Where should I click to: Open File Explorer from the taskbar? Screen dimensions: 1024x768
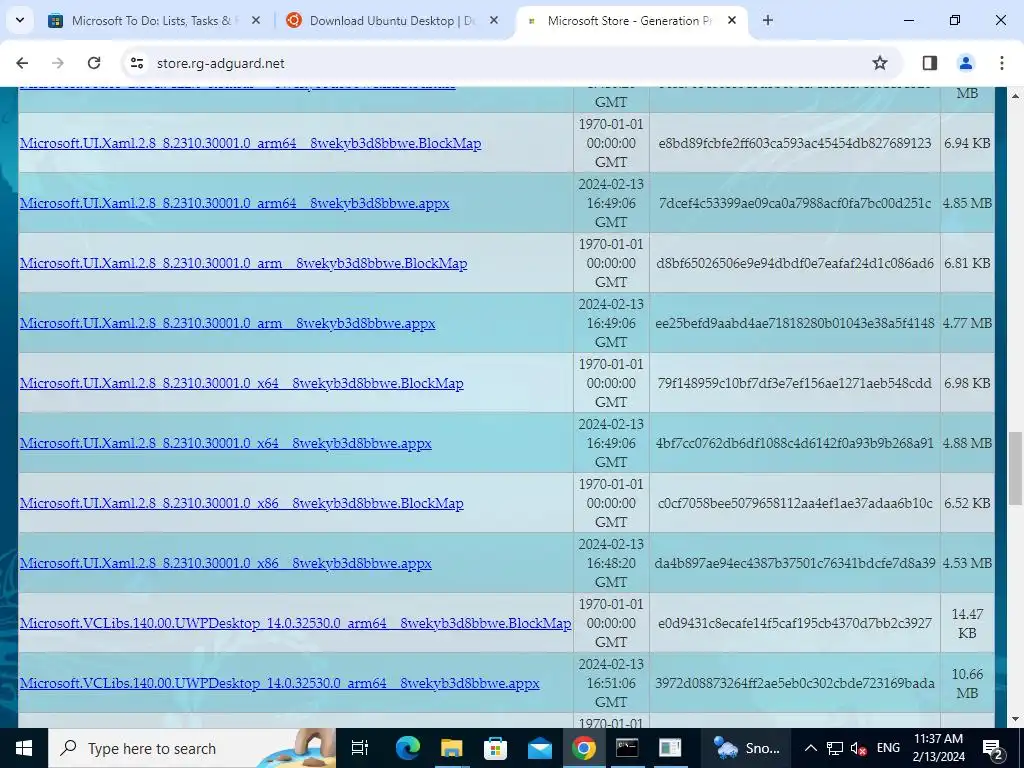[x=451, y=748]
